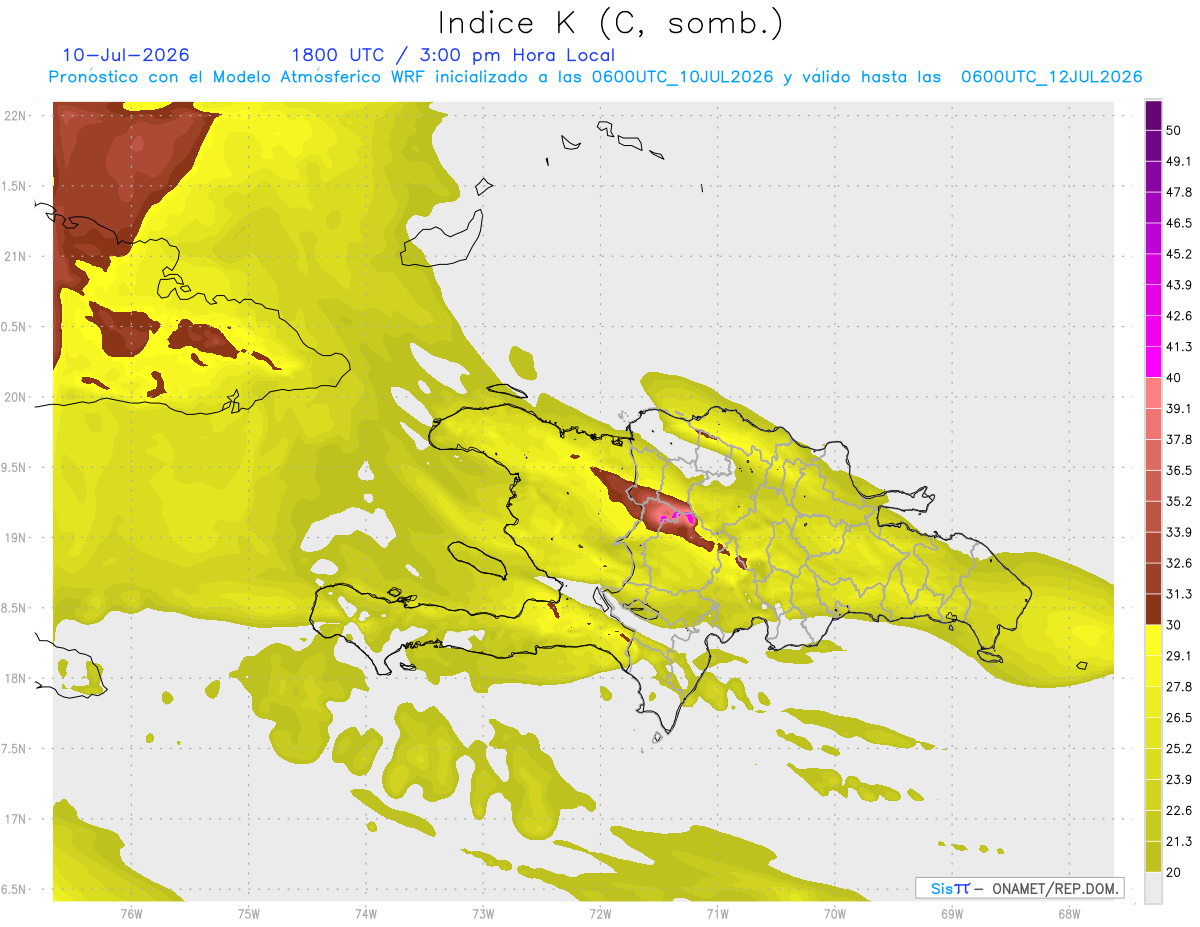Click the "72W" longitude label

pyautogui.click(x=600, y=914)
